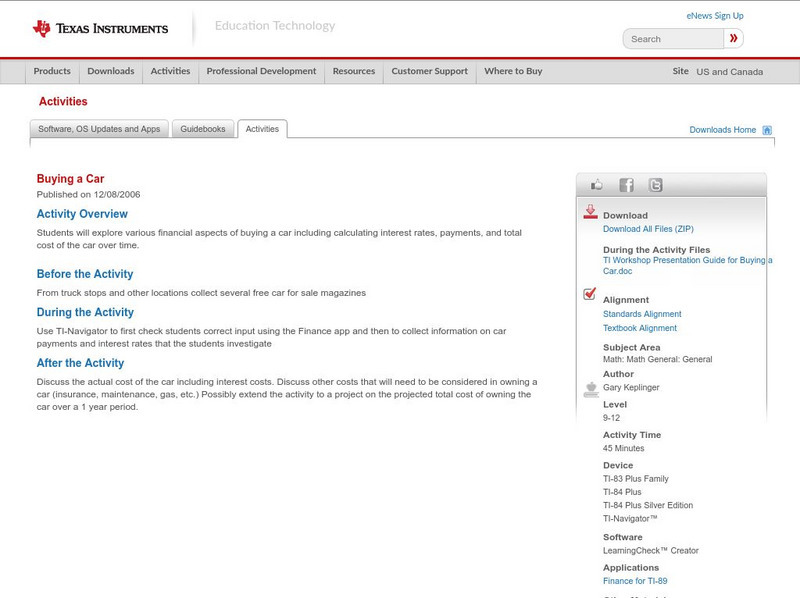Share the activity on Twitter
800x598 pixels.
tap(655, 185)
